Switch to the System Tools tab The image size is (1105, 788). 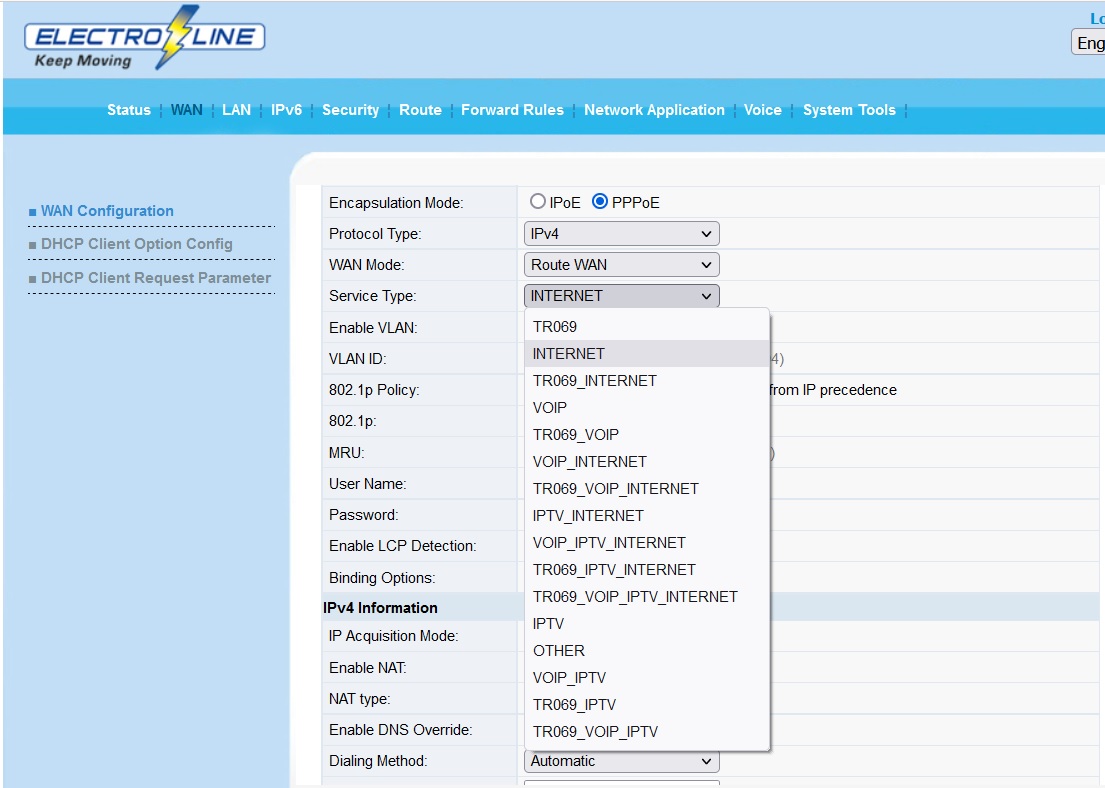[x=849, y=110]
